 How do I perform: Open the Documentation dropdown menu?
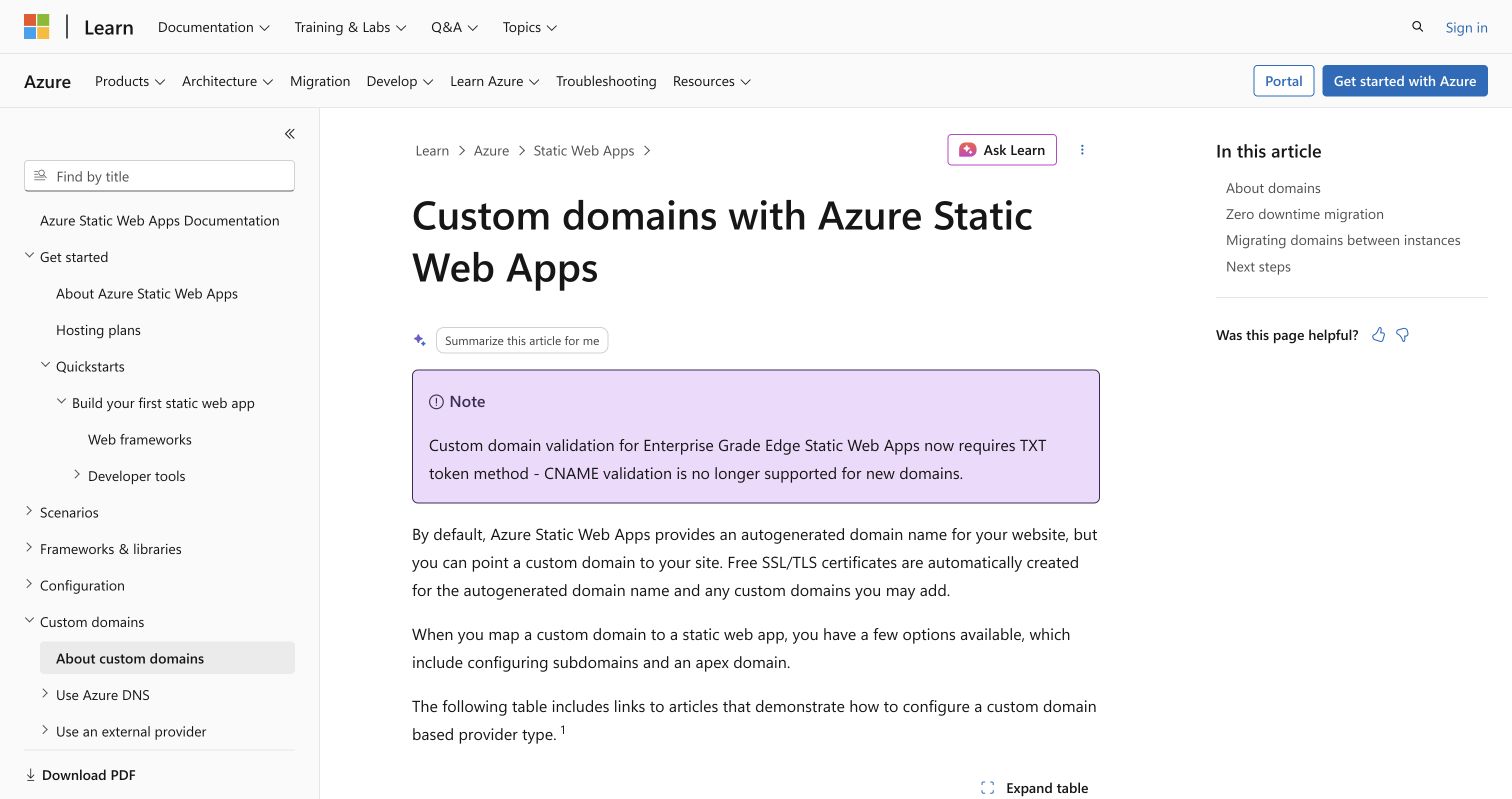tap(214, 27)
